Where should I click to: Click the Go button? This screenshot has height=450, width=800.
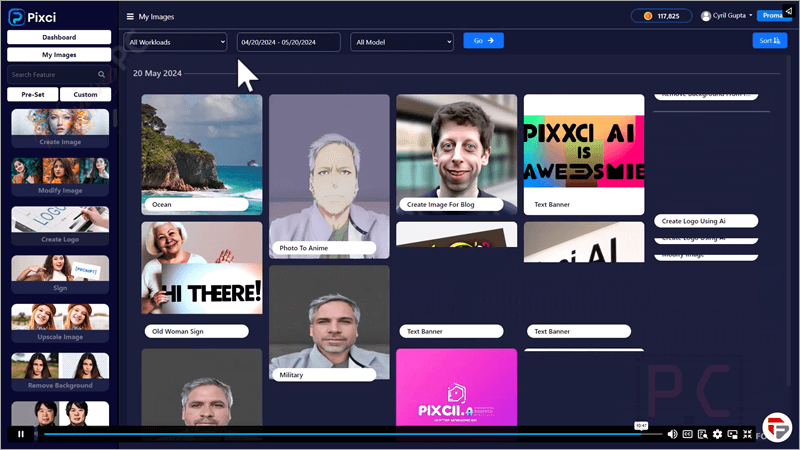point(483,40)
